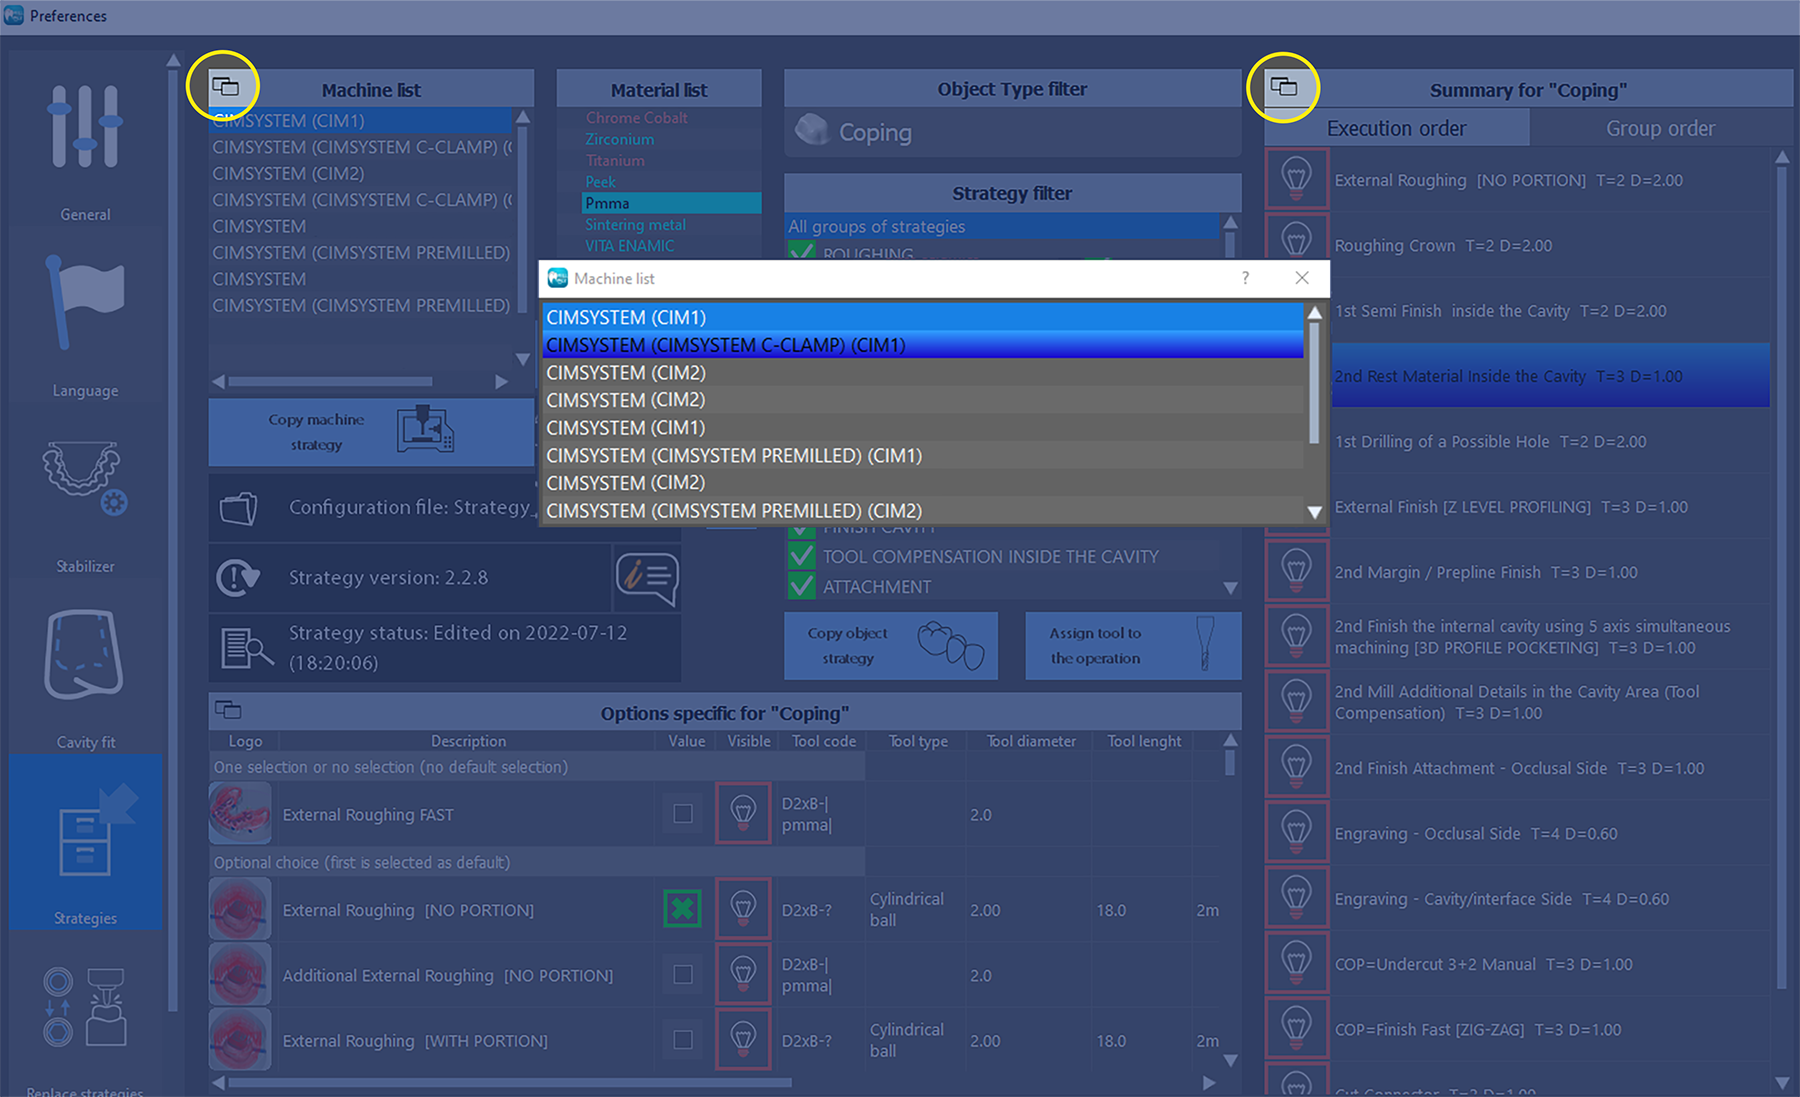Screen dimensions: 1800x1097
Task: Toggle lightbulb for Engraving - Occlusal Side
Action: coord(1297,833)
